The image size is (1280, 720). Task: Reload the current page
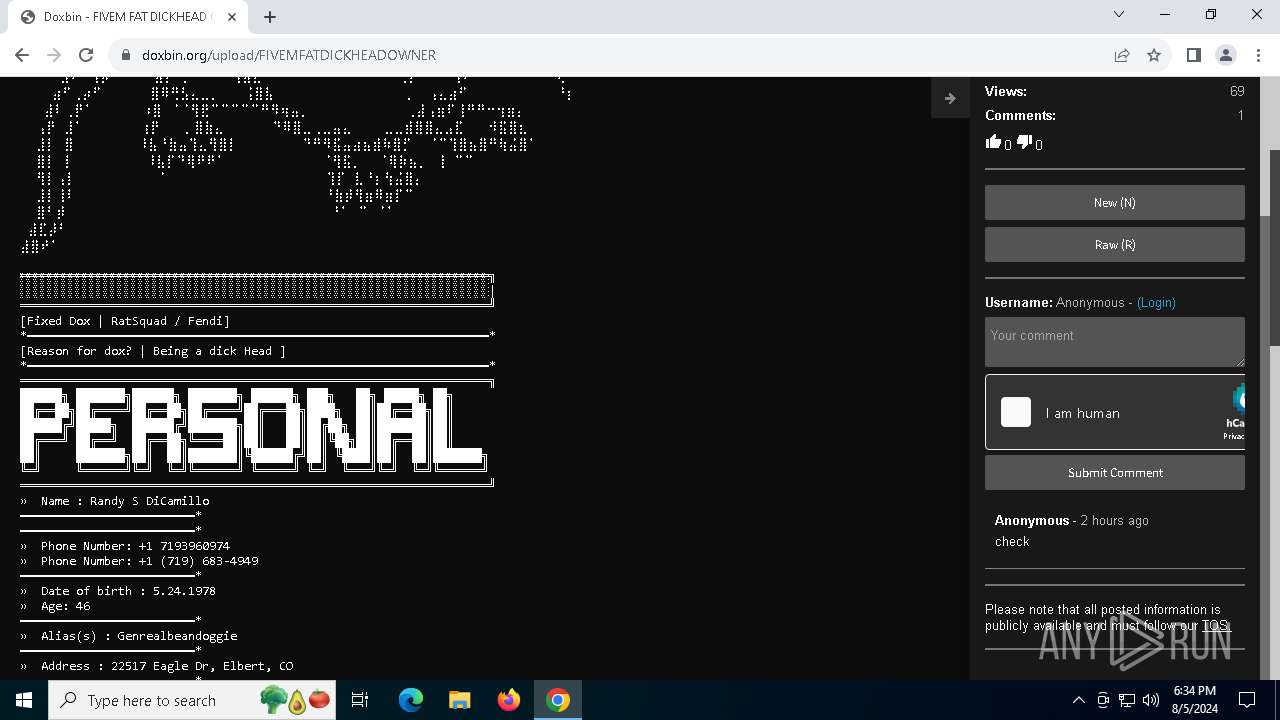pos(86,55)
